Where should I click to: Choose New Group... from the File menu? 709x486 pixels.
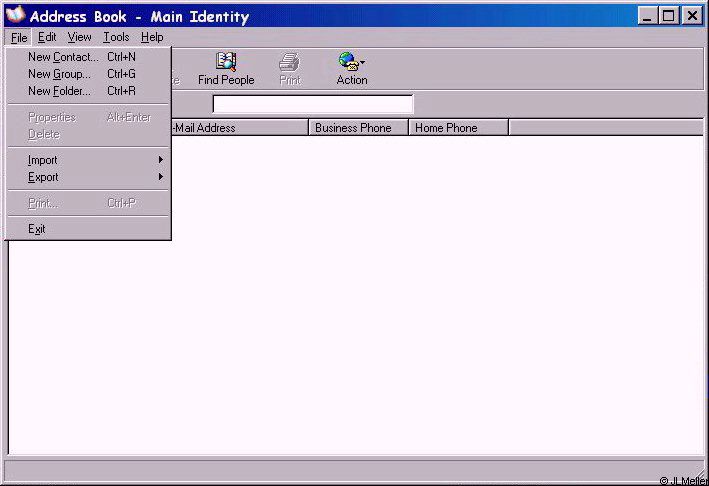pyautogui.click(x=88, y=74)
